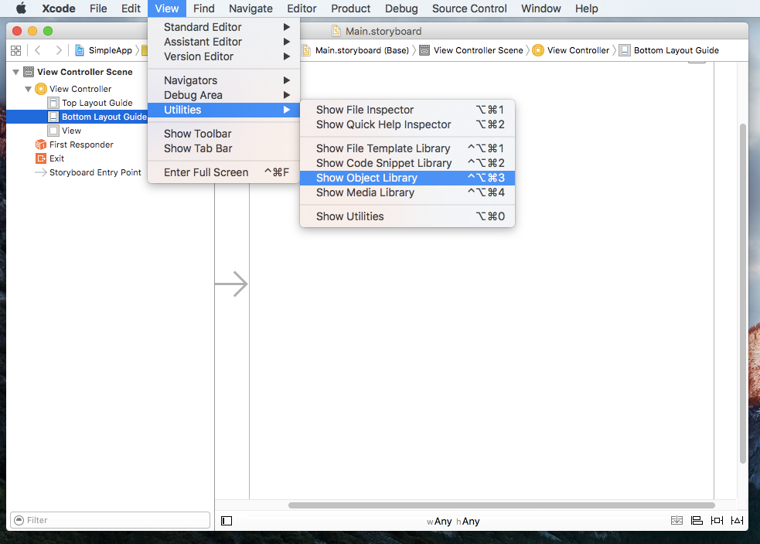Toggle document outline with bottom-left button
The image size is (760, 544).
(226, 521)
